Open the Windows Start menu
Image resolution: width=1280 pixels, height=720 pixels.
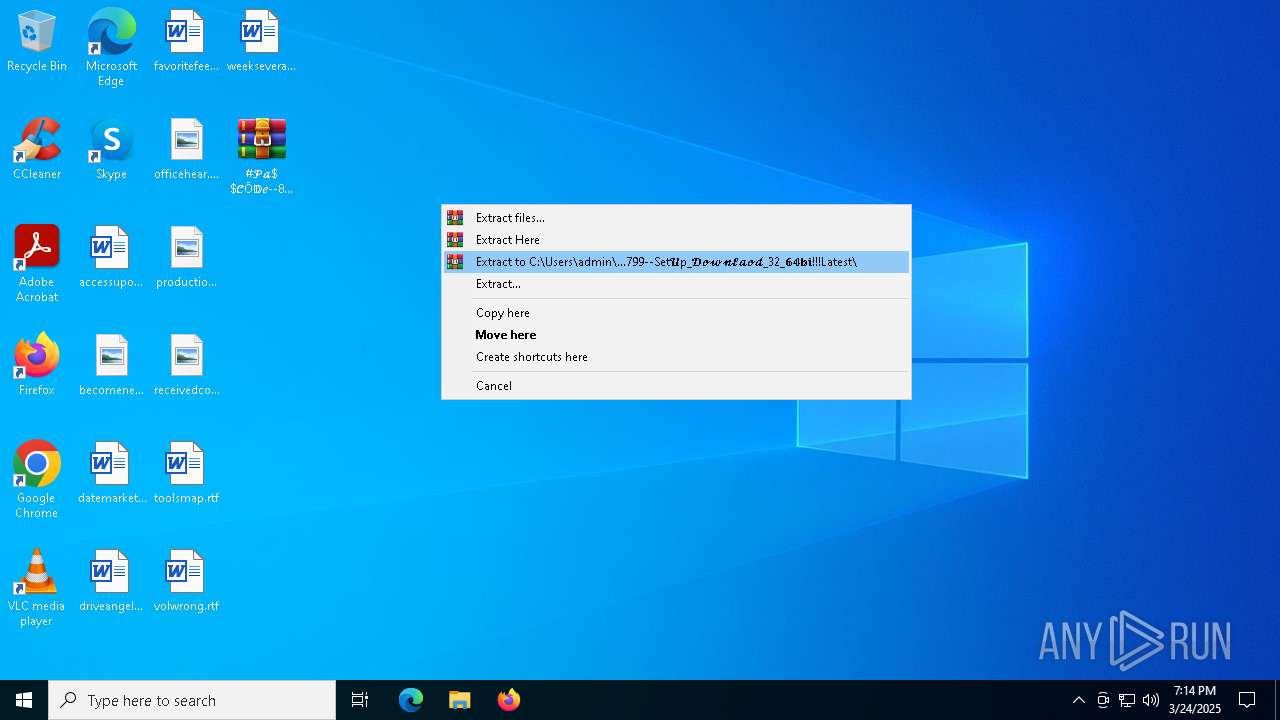24,700
